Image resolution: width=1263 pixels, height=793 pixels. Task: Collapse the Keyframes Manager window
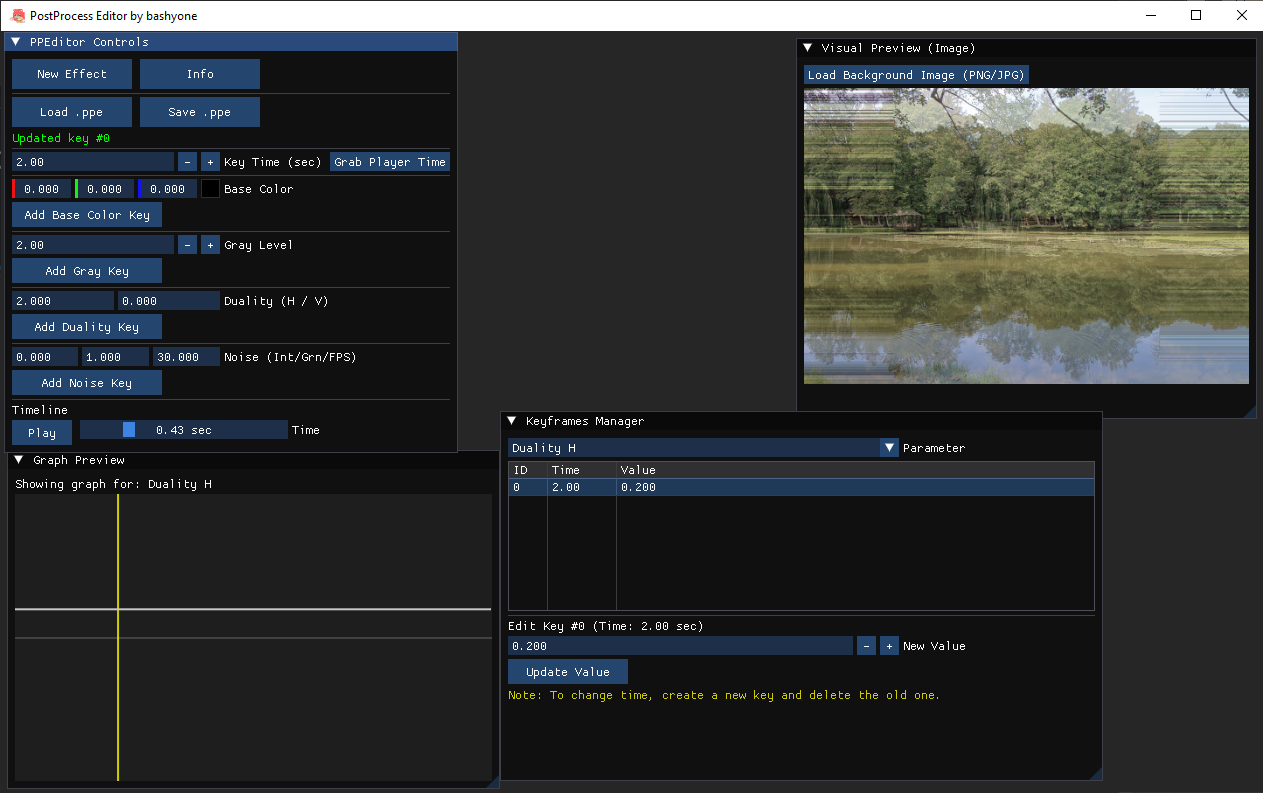point(512,421)
